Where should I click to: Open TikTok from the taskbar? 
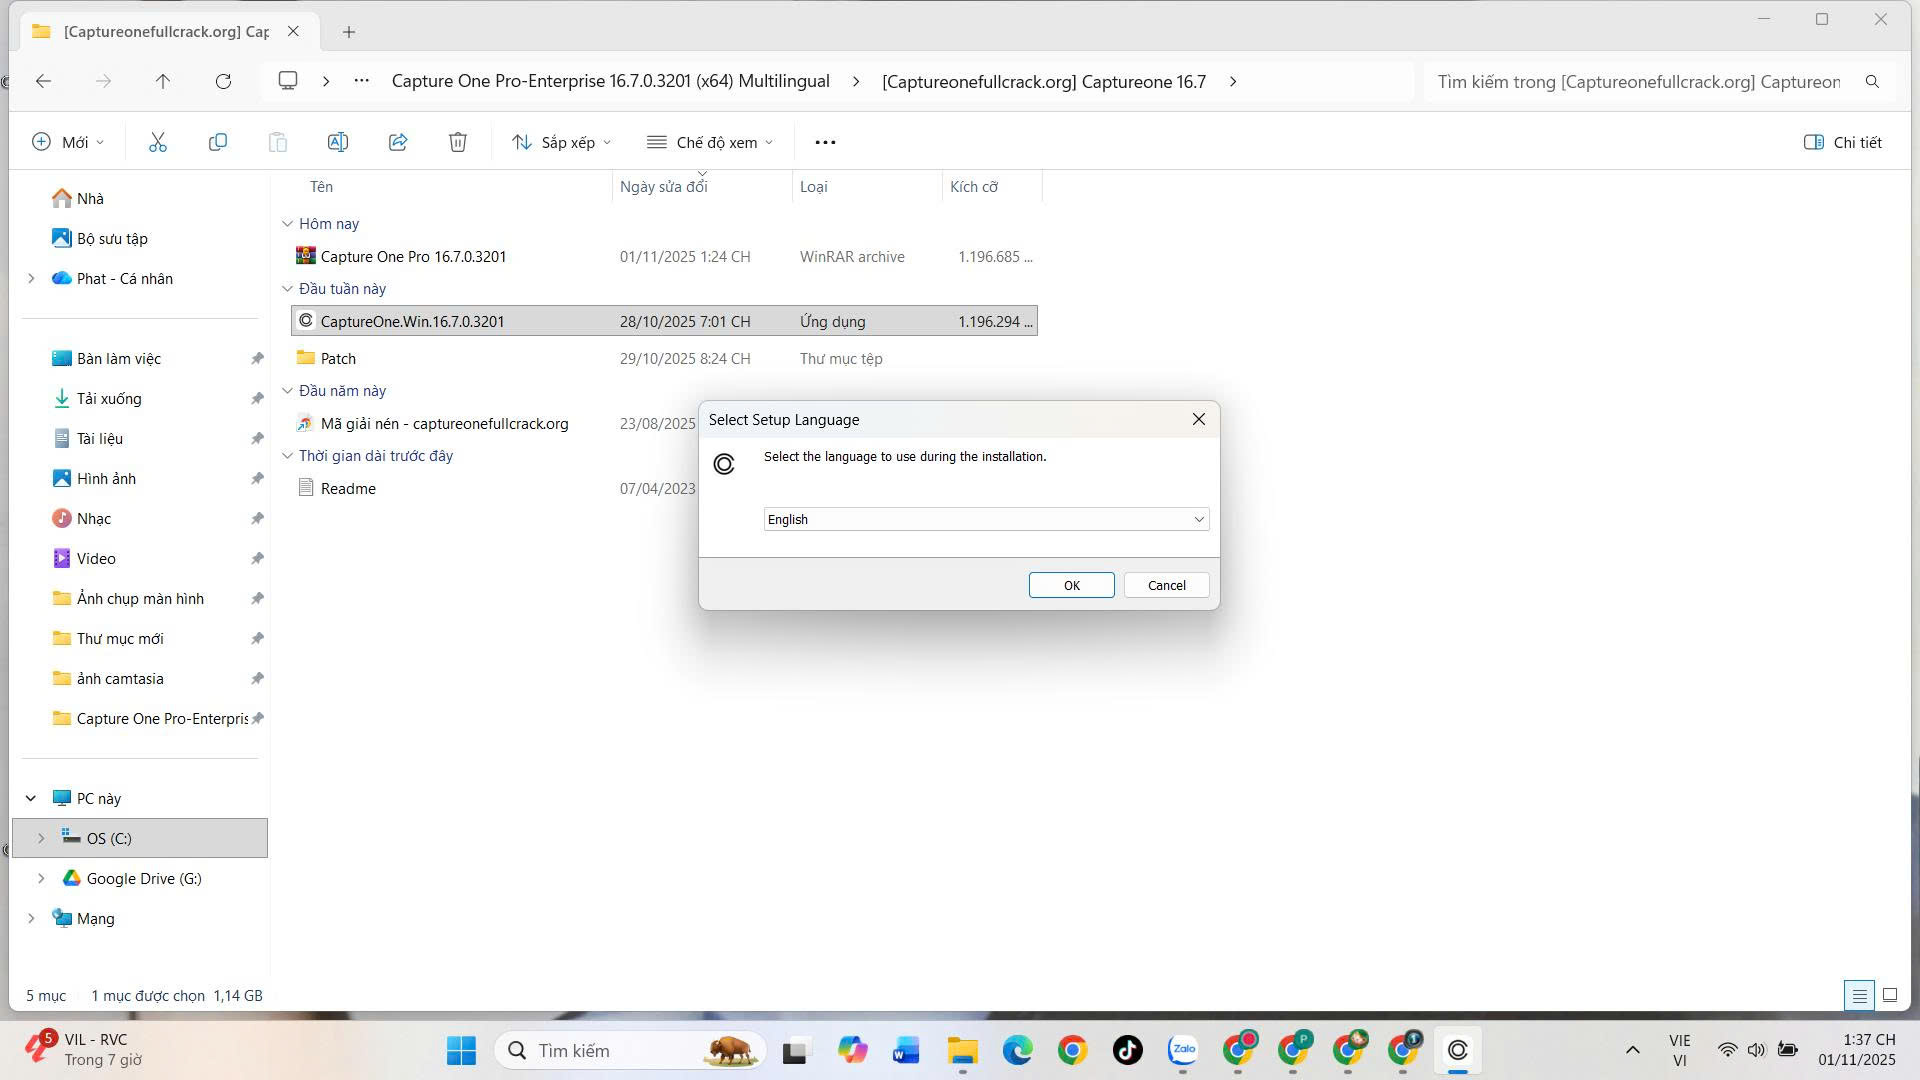[x=1127, y=1050]
